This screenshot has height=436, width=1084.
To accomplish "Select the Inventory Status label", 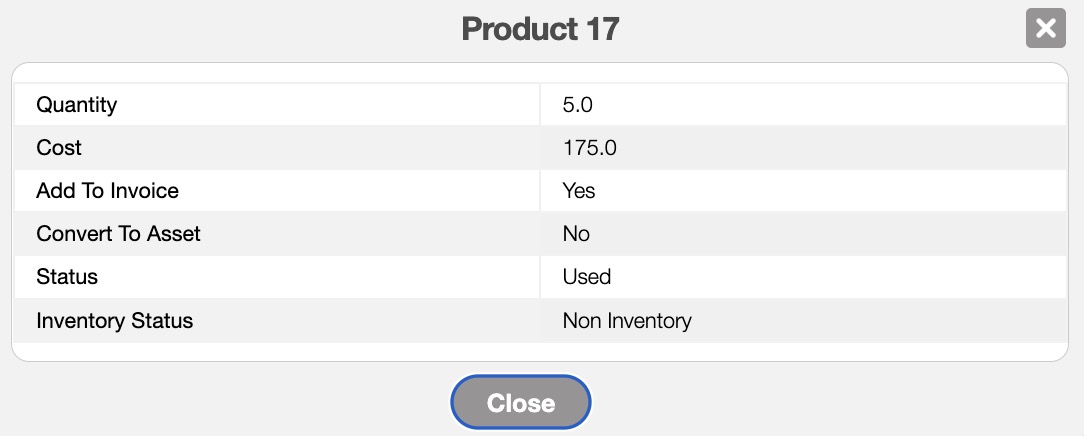I will (114, 321).
